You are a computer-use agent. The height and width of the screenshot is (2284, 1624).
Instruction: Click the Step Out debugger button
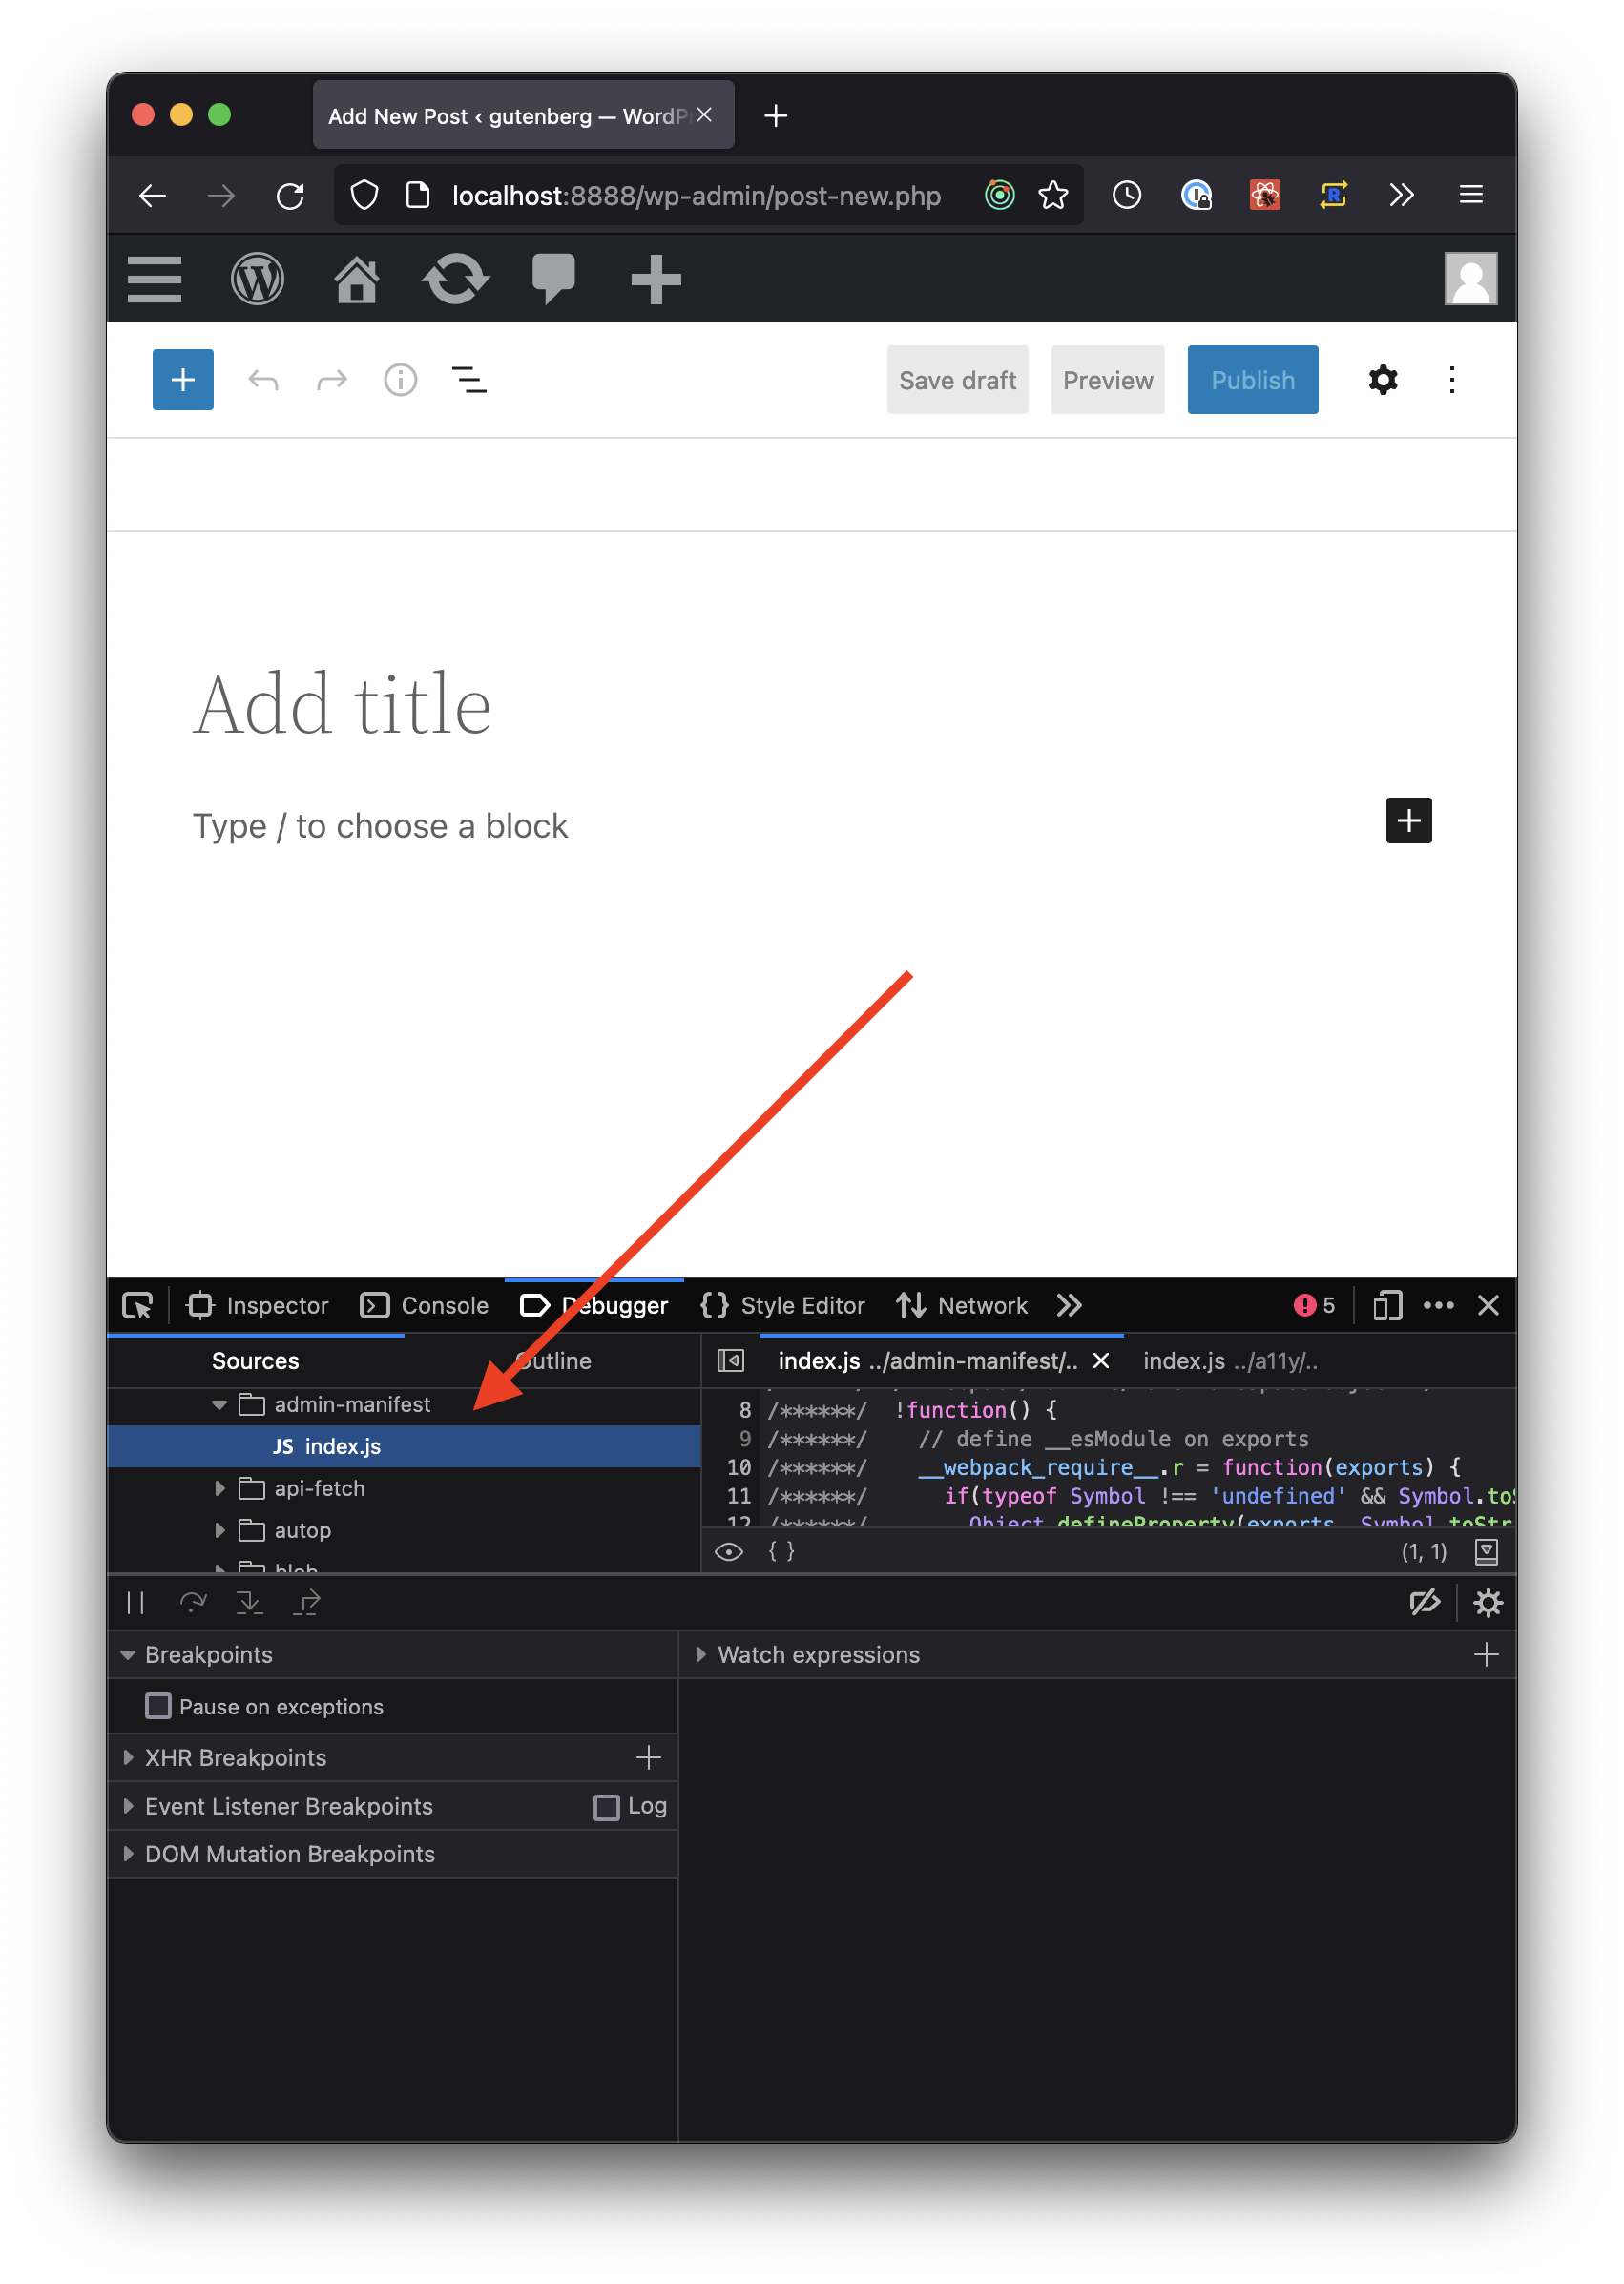pos(306,1603)
